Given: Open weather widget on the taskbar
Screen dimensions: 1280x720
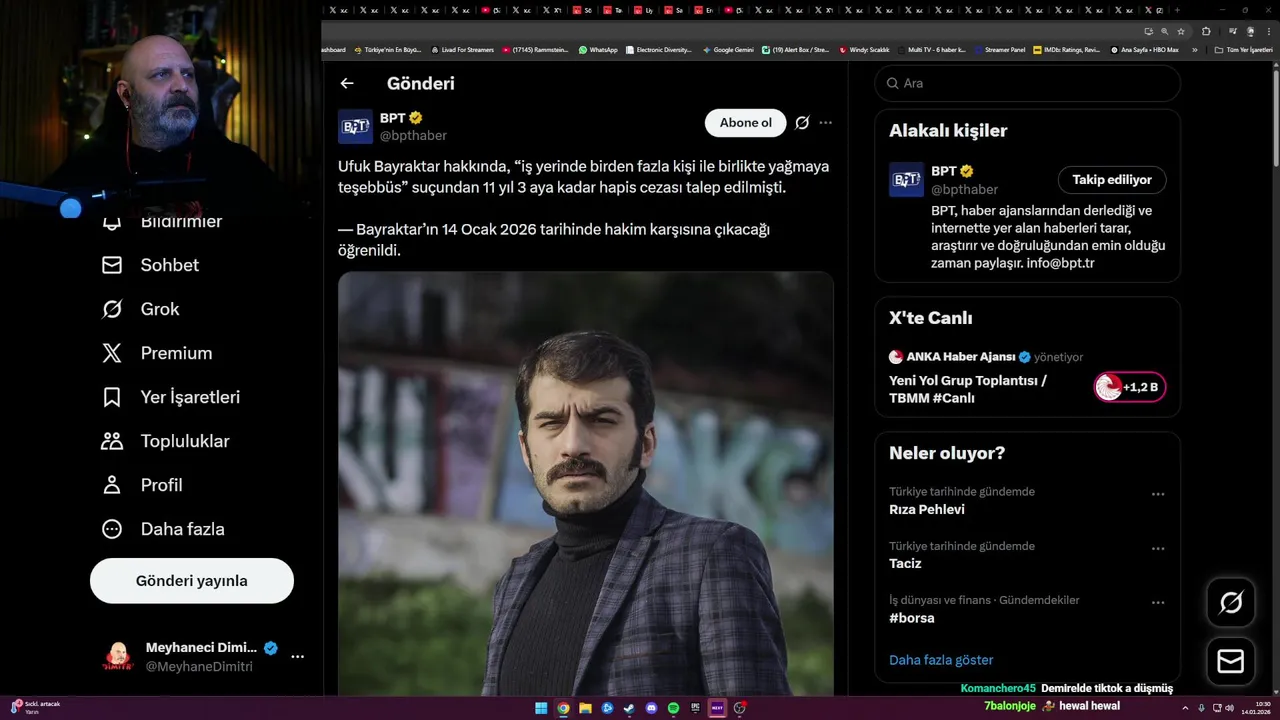Looking at the screenshot, I should (33, 708).
